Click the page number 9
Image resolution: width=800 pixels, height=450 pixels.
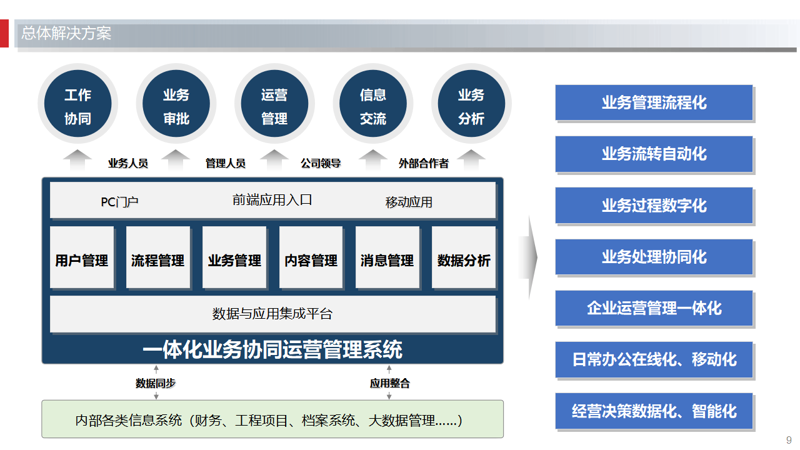pyautogui.click(x=789, y=440)
